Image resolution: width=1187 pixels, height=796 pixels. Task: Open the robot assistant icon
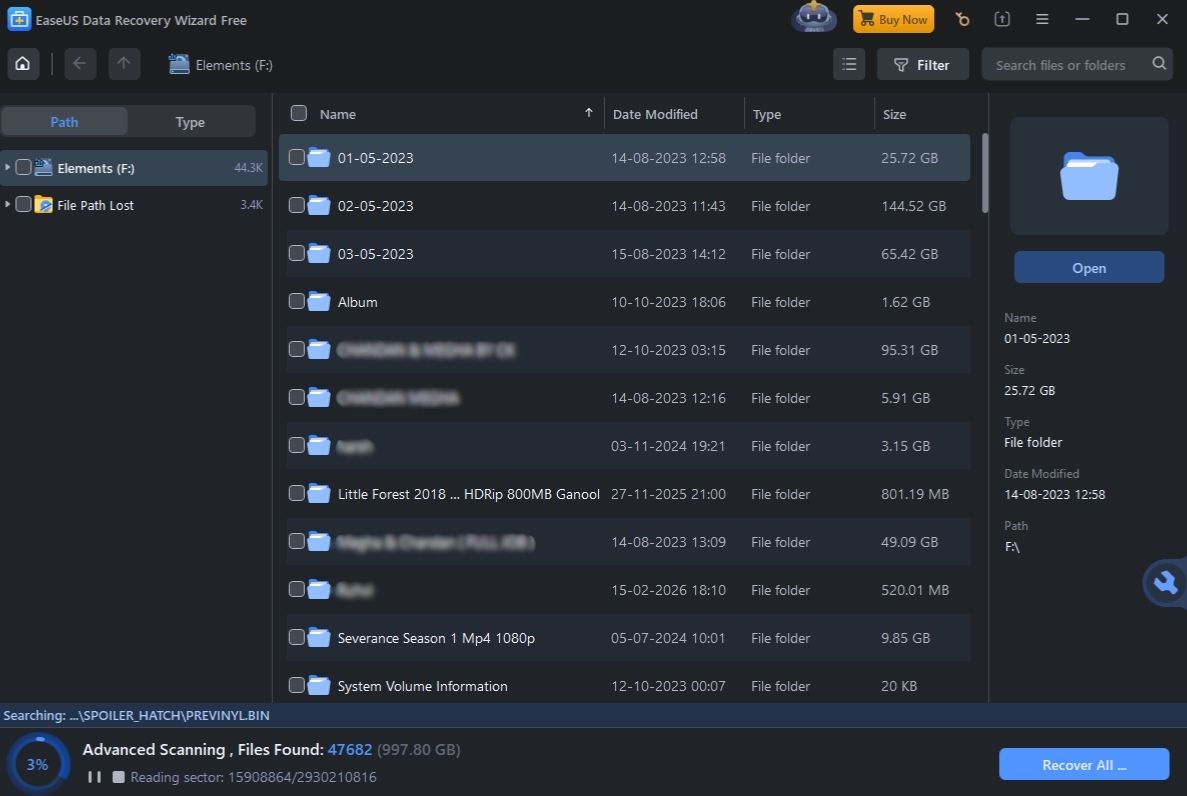coord(813,19)
